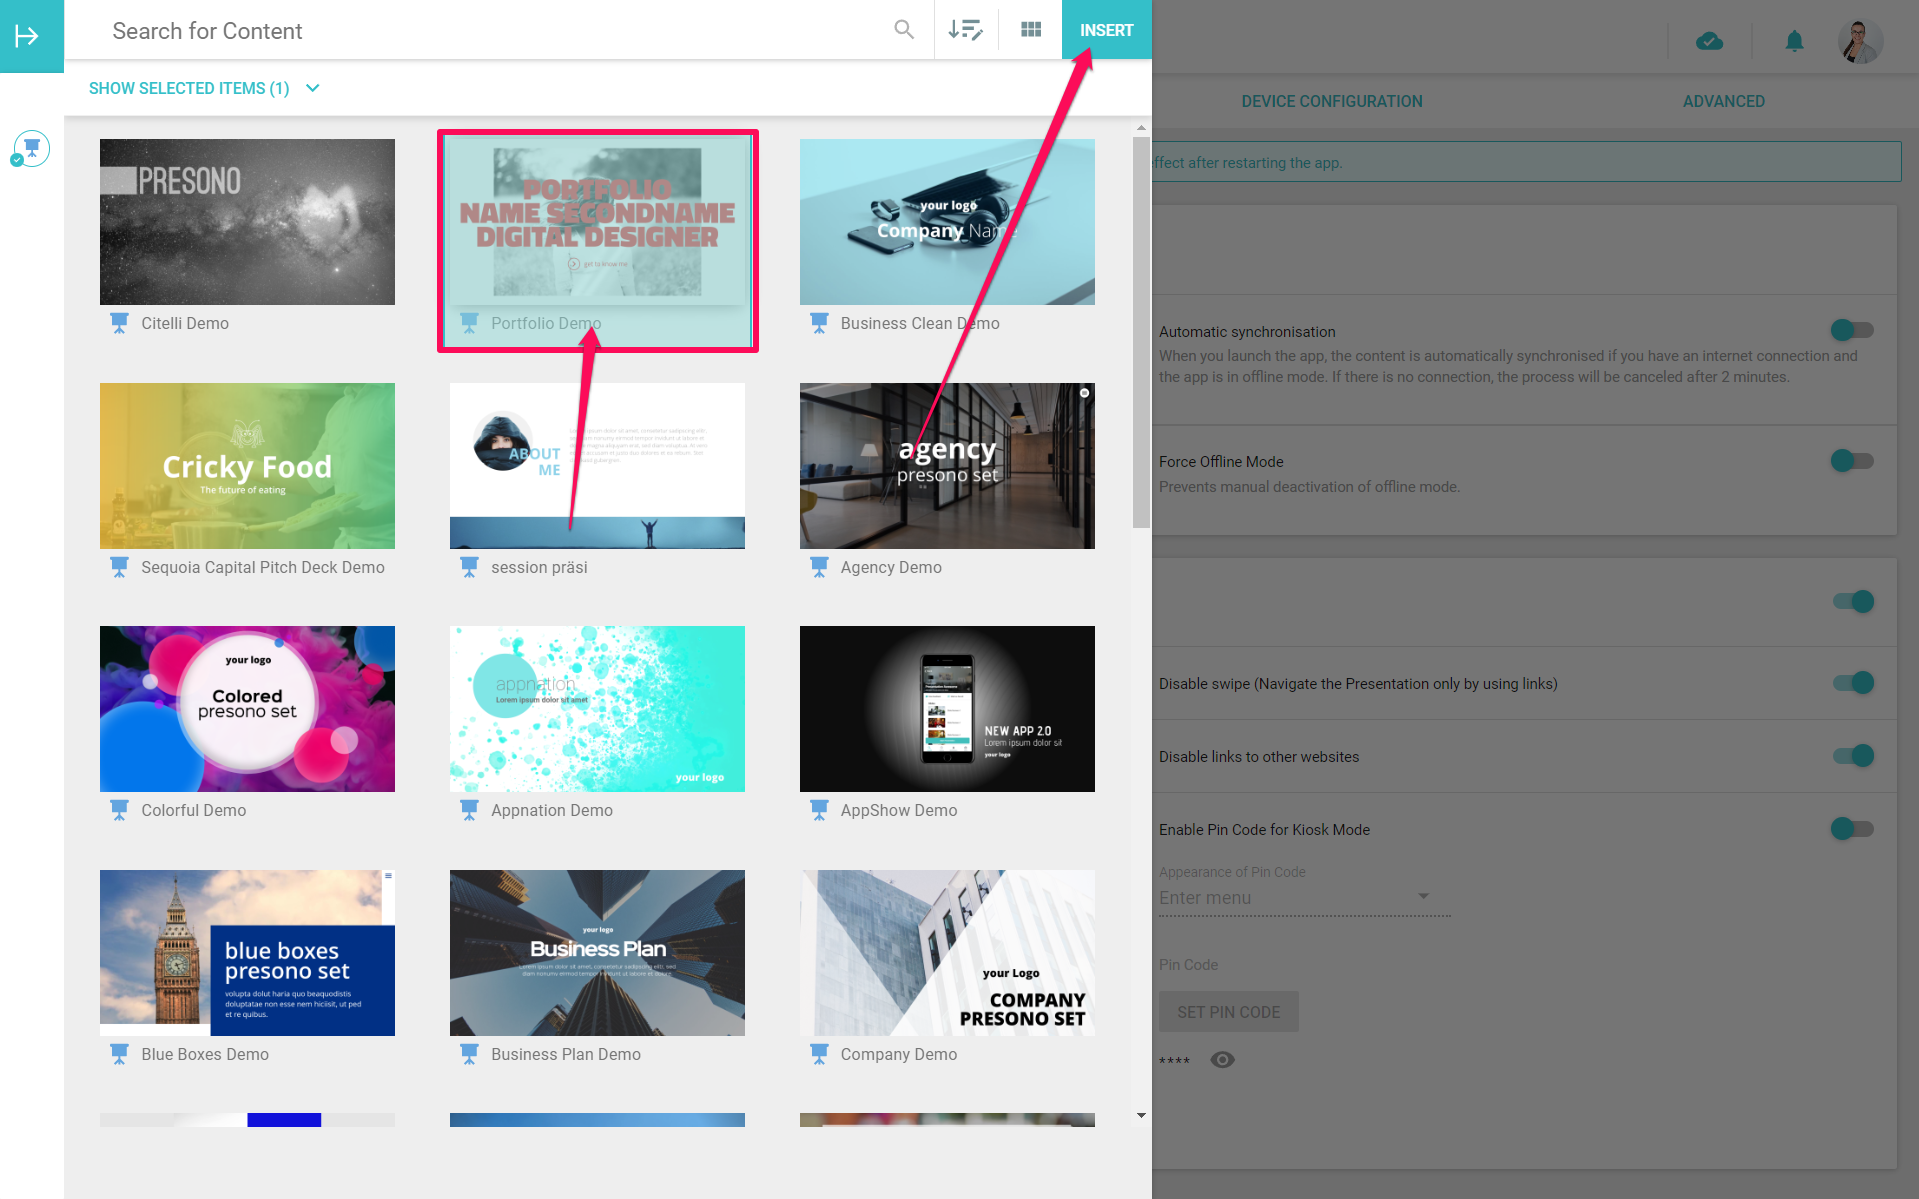Open the notifications bell

point(1795,41)
